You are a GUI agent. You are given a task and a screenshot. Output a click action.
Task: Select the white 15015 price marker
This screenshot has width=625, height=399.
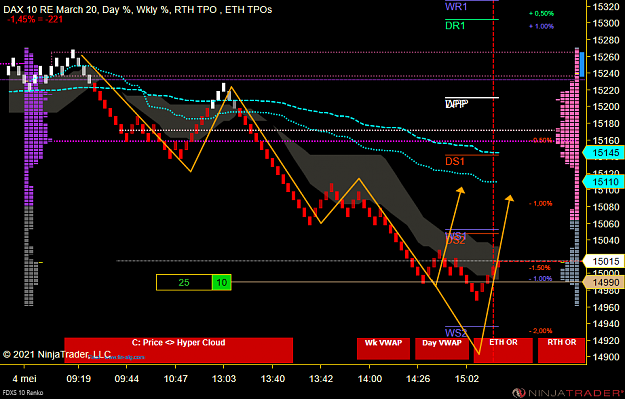[603, 261]
